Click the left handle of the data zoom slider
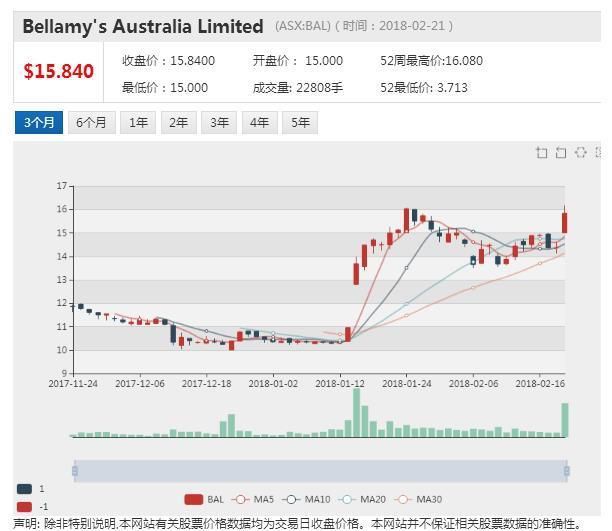 point(75,471)
